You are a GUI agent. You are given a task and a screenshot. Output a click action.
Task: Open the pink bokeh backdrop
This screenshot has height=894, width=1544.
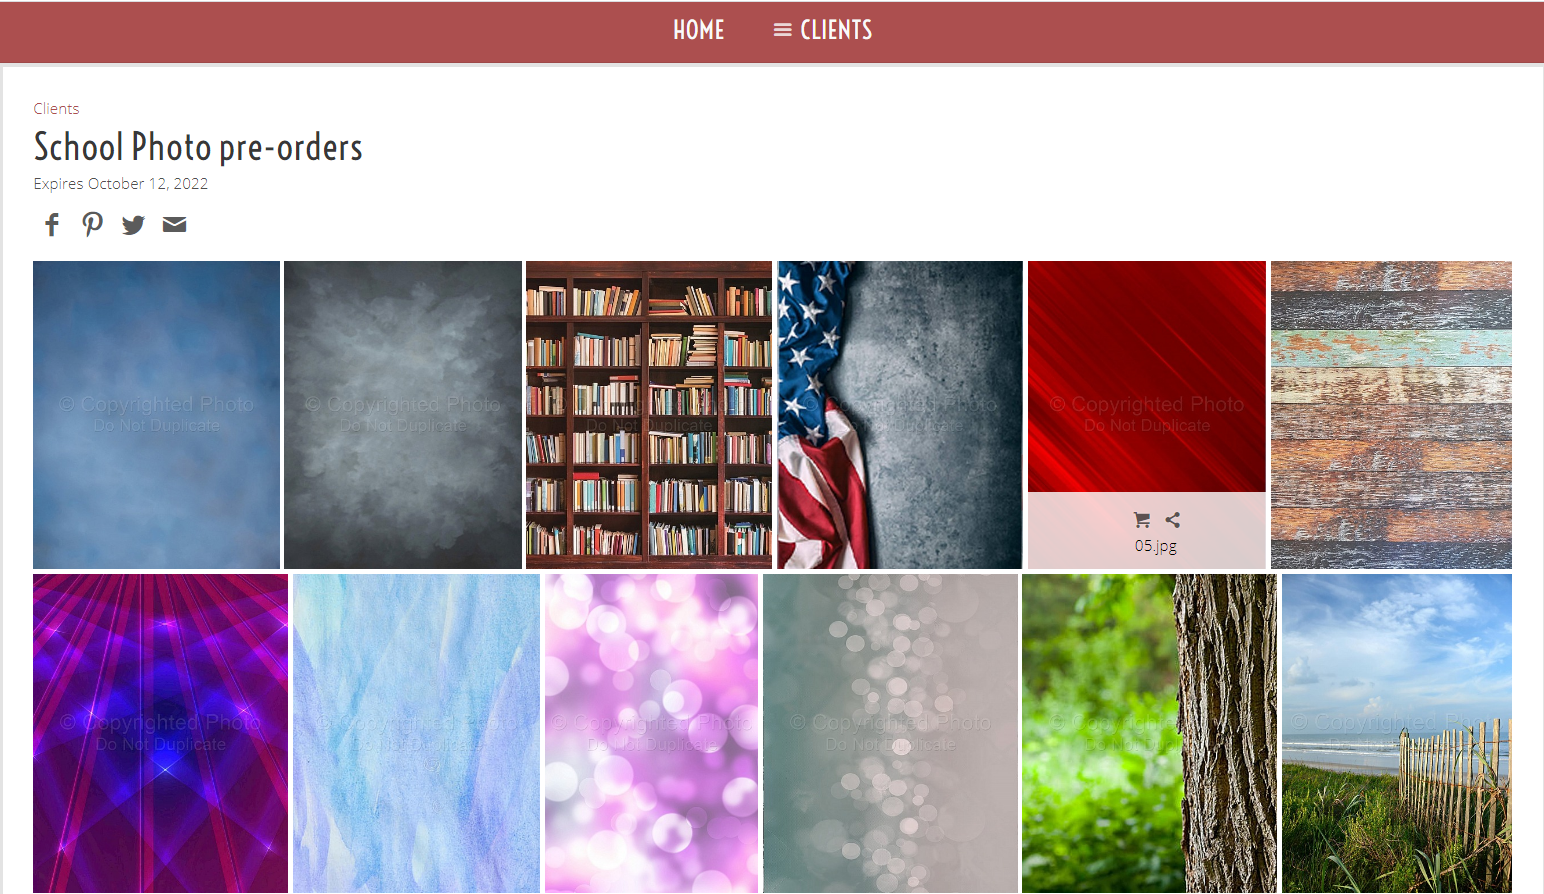(651, 733)
